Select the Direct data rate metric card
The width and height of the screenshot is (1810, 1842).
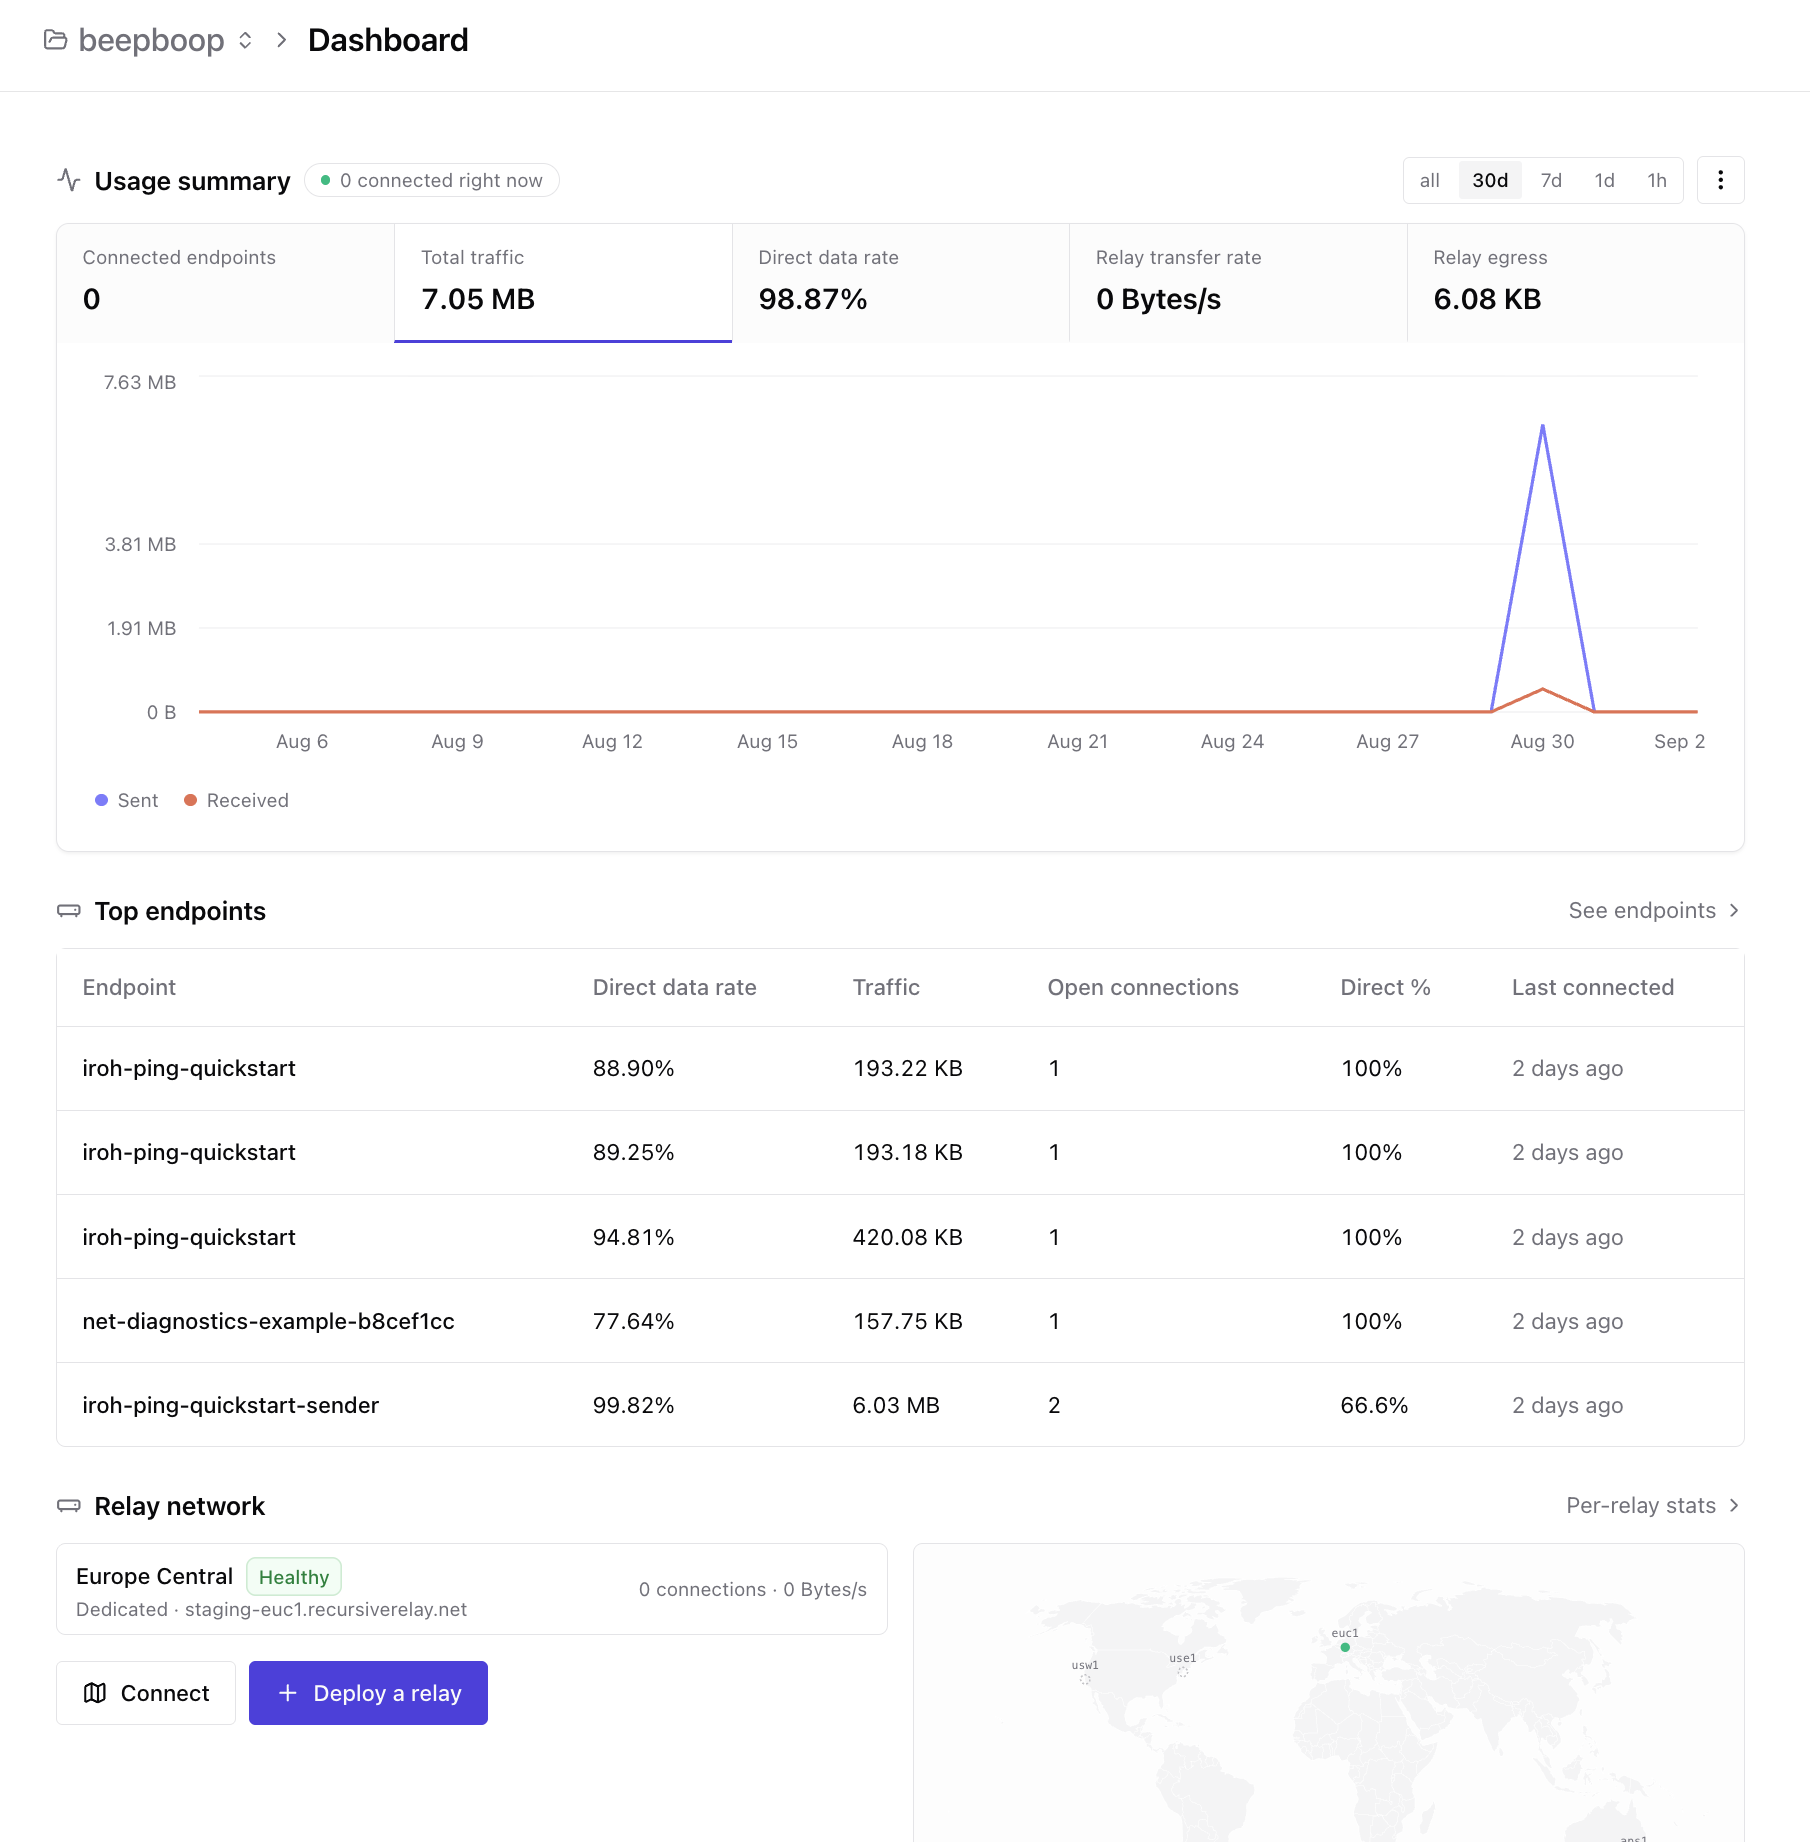(x=901, y=283)
